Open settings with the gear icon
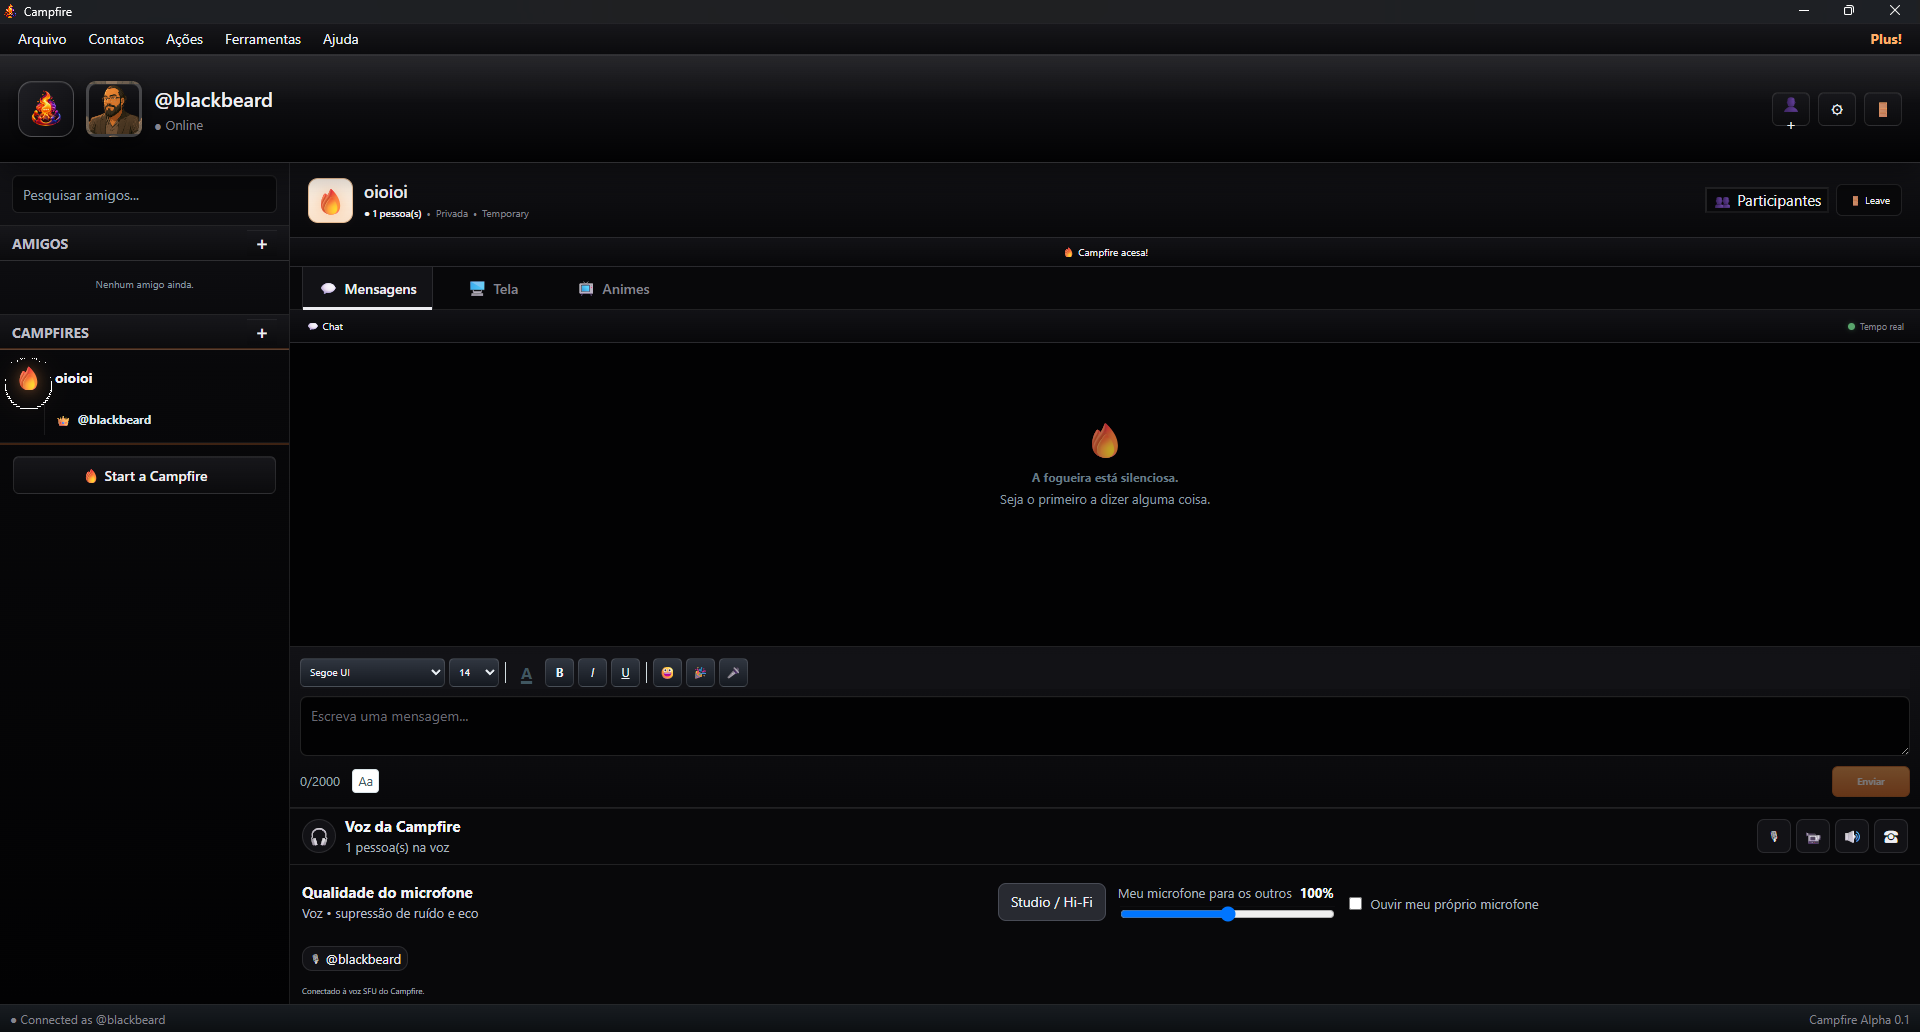The width and height of the screenshot is (1920, 1032). tap(1837, 110)
